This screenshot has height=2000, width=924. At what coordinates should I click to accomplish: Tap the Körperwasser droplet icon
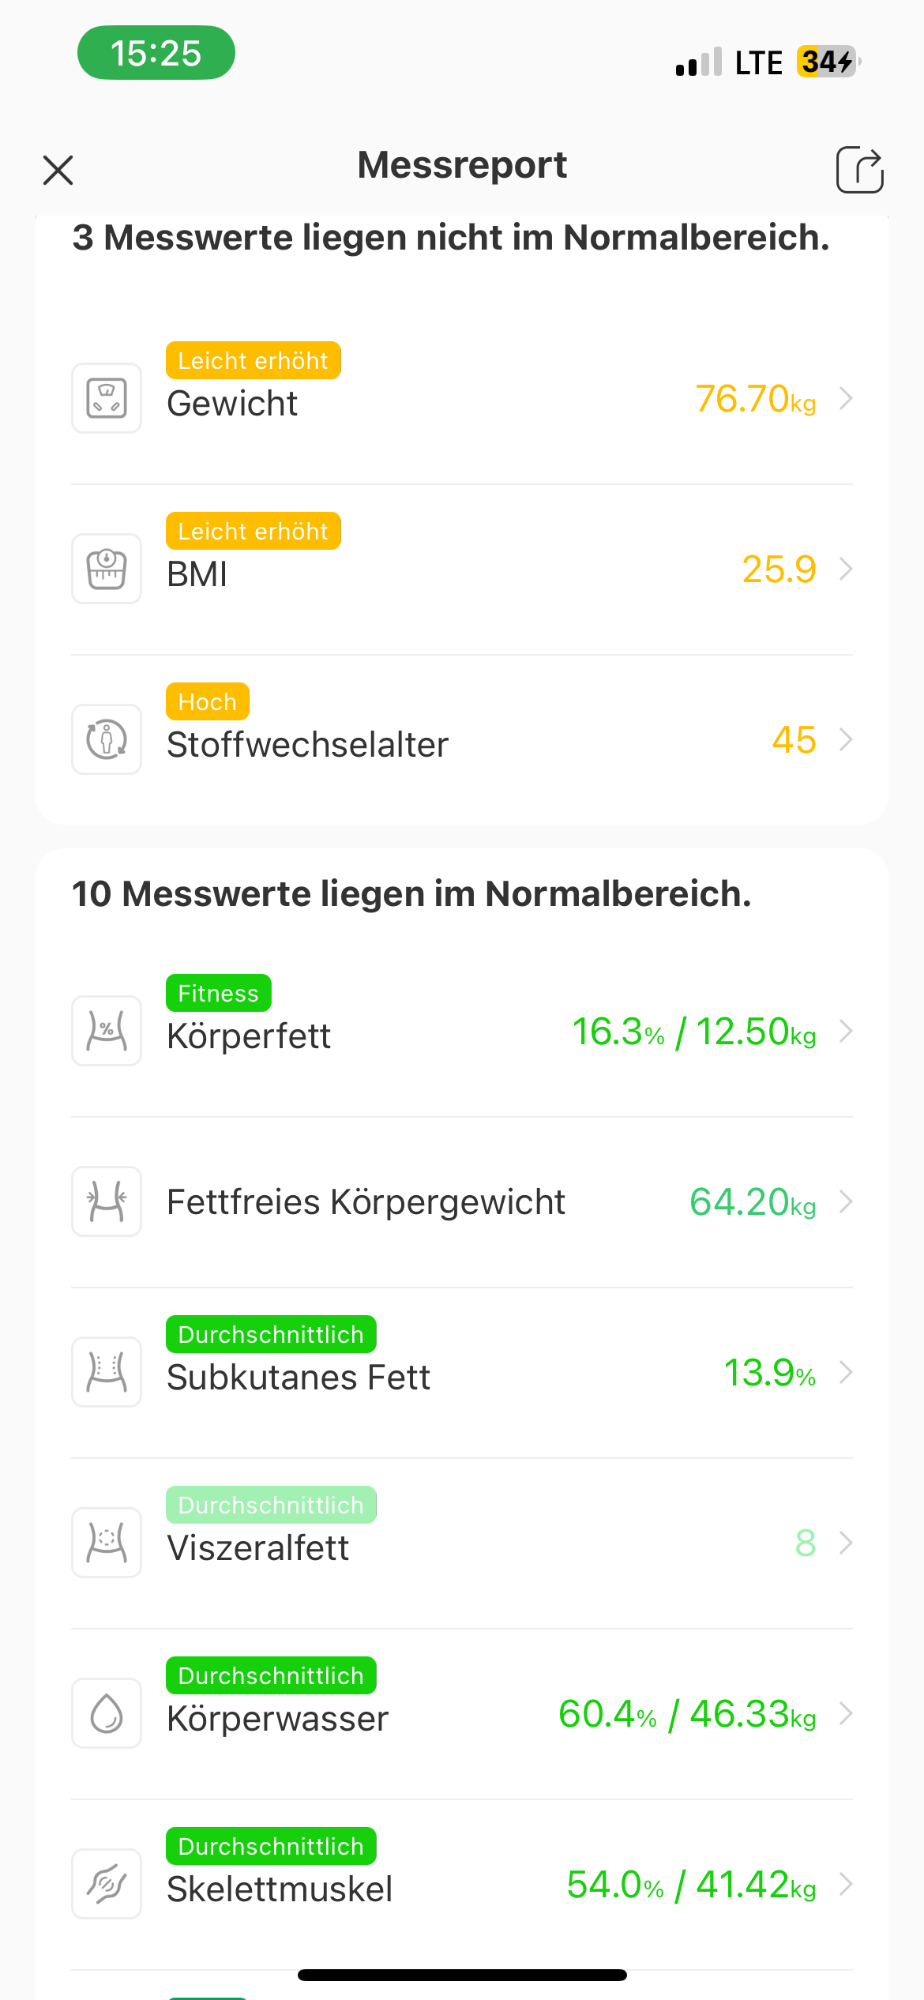click(x=107, y=1714)
